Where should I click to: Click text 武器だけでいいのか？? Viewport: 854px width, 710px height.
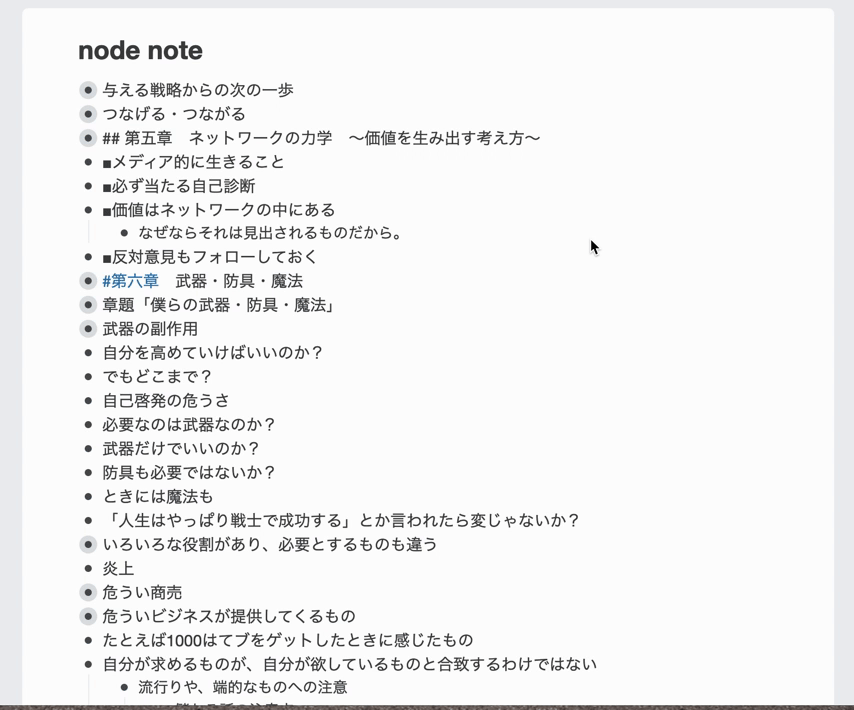pyautogui.click(x=181, y=449)
